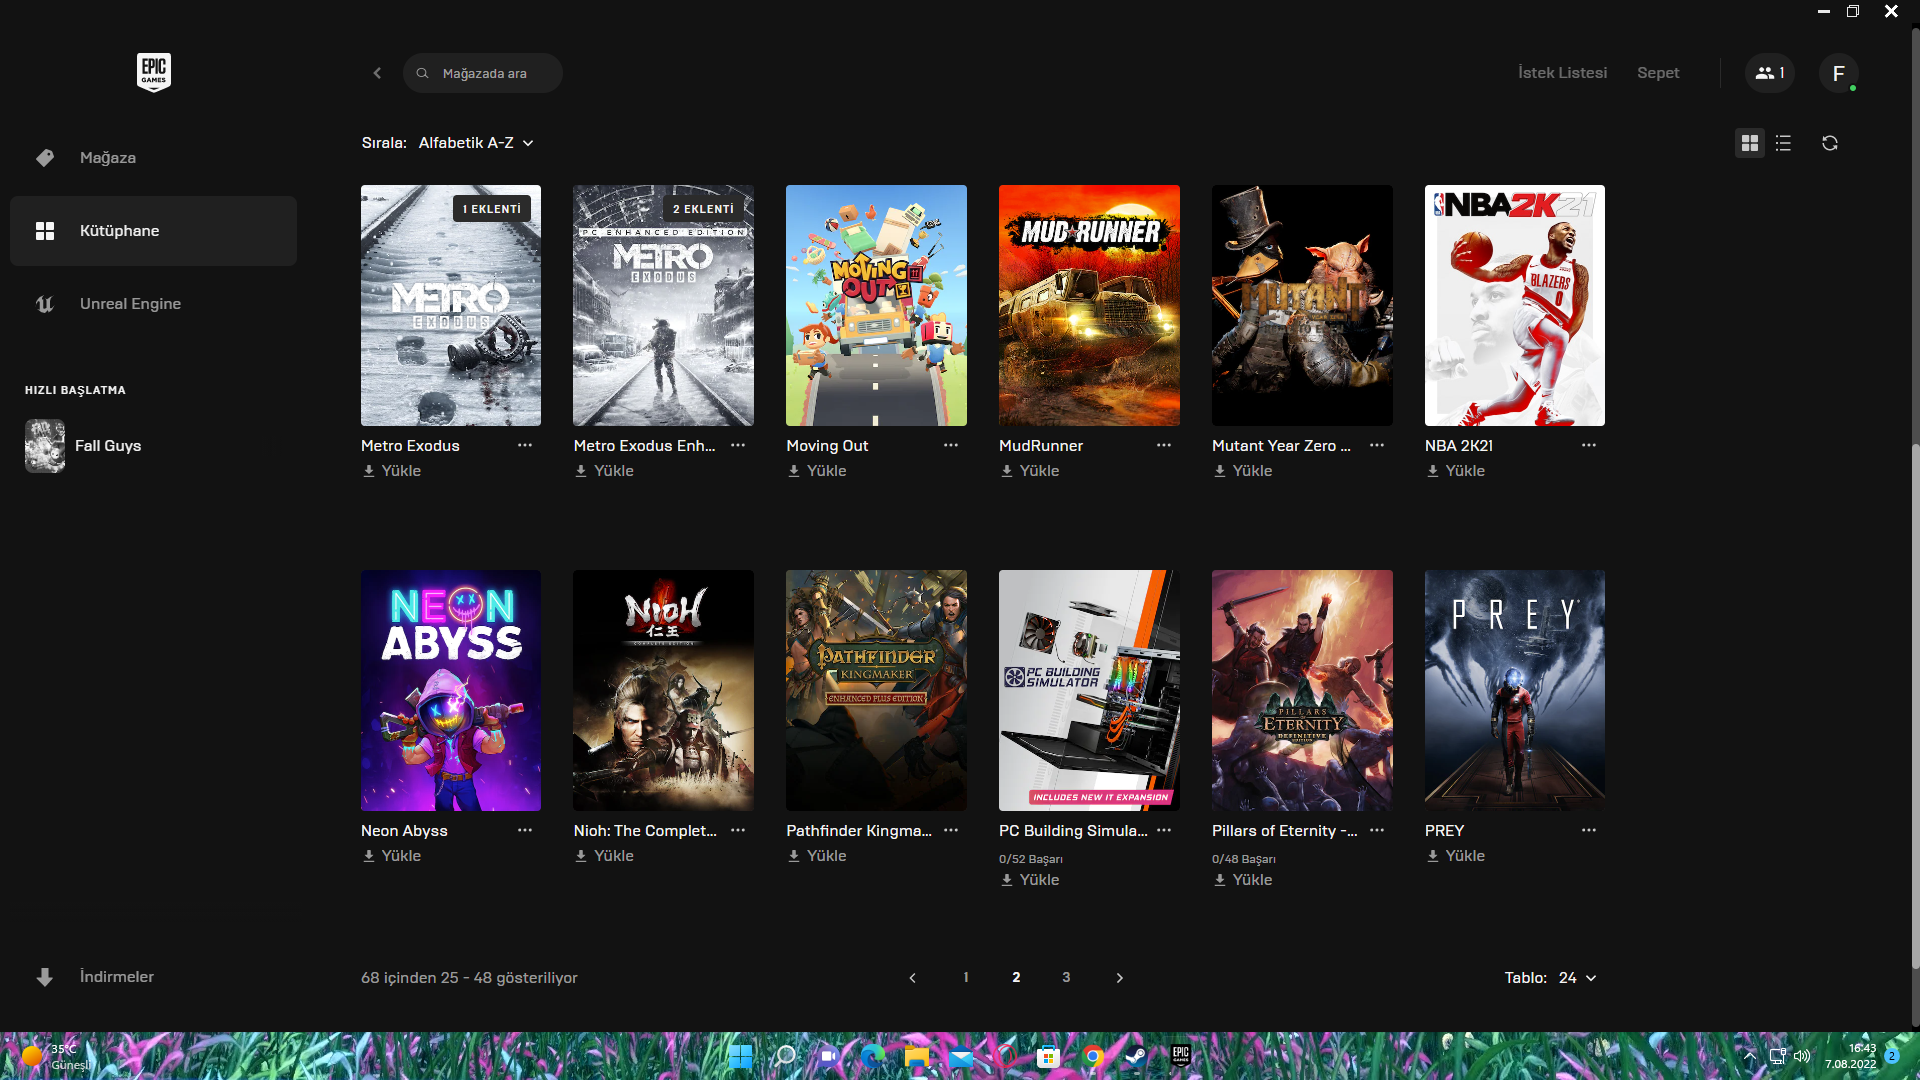Install Neon Abyss via Yükle

tap(392, 856)
